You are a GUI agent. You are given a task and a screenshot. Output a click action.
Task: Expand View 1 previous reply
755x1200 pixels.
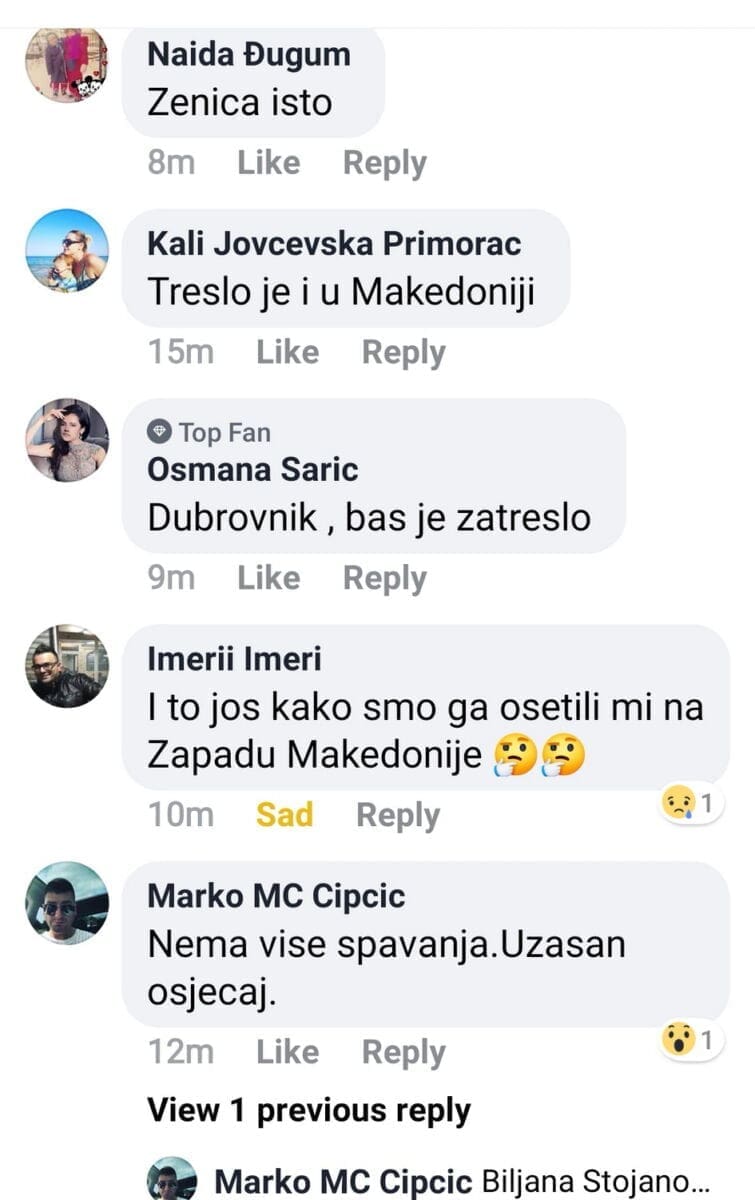click(308, 1110)
